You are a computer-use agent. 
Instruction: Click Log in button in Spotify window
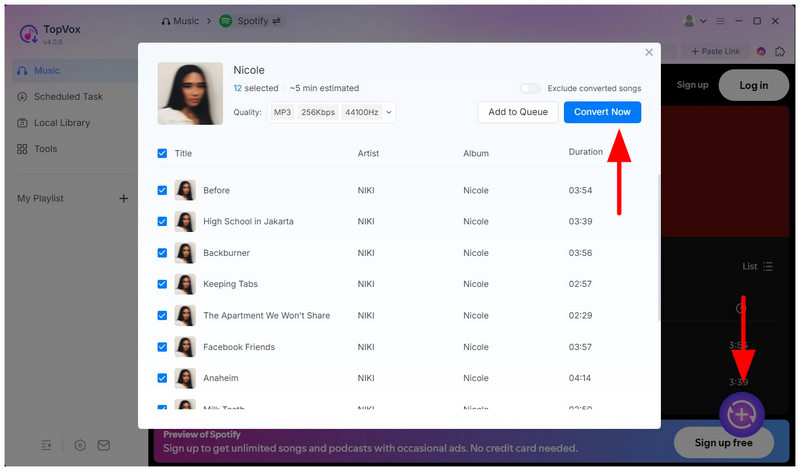tap(753, 85)
